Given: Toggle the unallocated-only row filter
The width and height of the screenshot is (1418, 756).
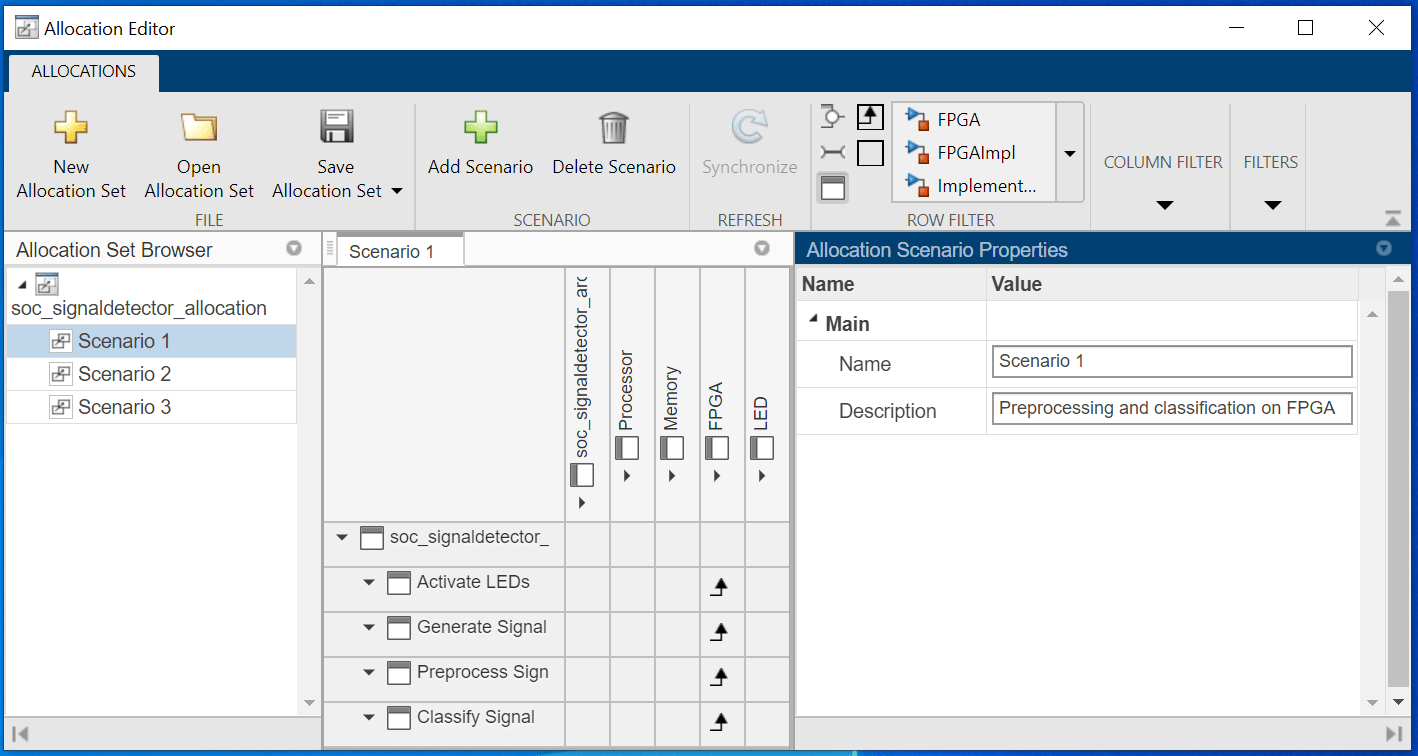Looking at the screenshot, I should pyautogui.click(x=871, y=153).
